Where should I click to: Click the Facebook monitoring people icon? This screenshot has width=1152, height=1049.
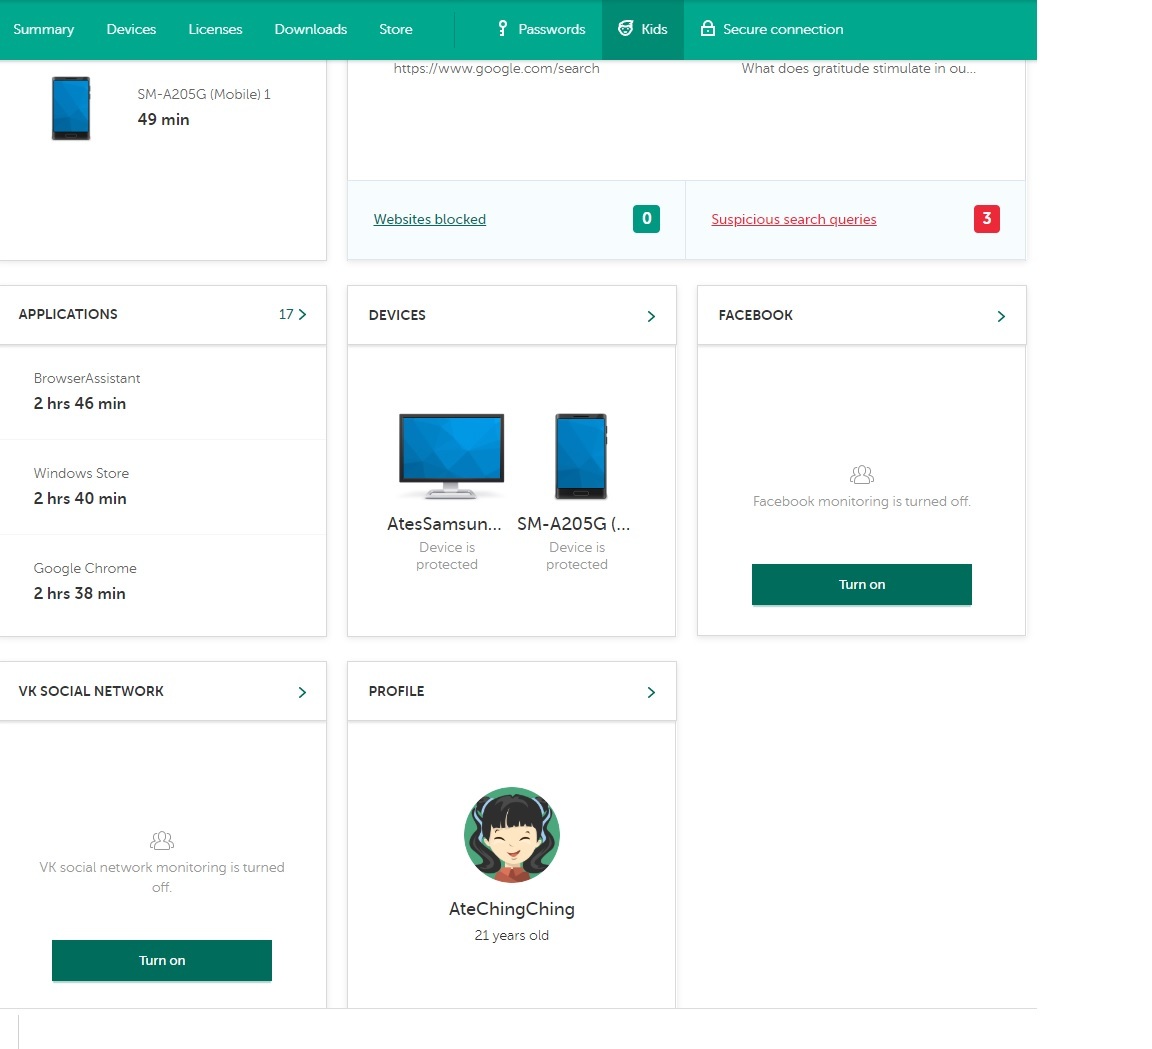[x=862, y=475]
